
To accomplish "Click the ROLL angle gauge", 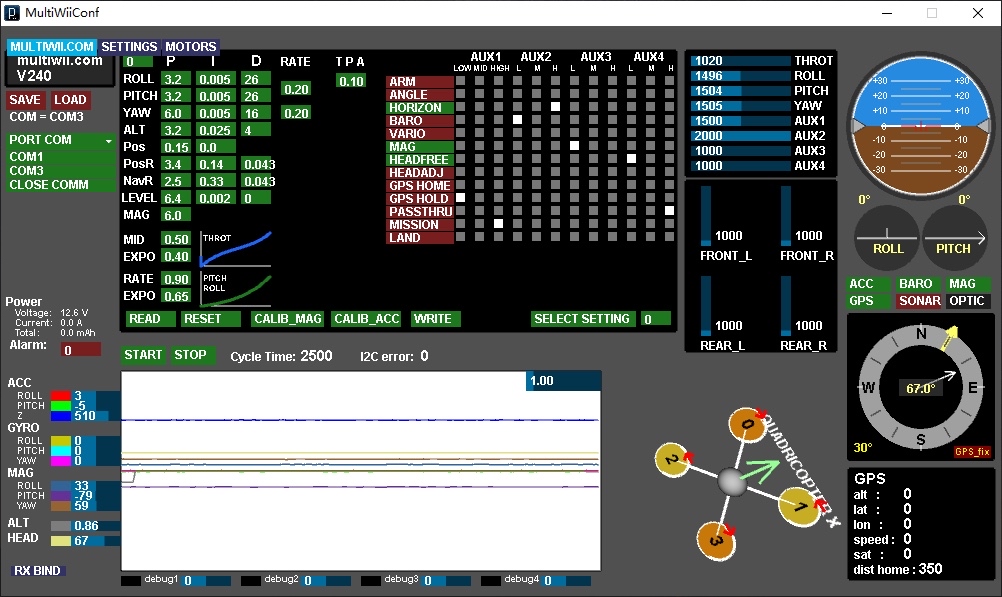I will tap(887, 238).
